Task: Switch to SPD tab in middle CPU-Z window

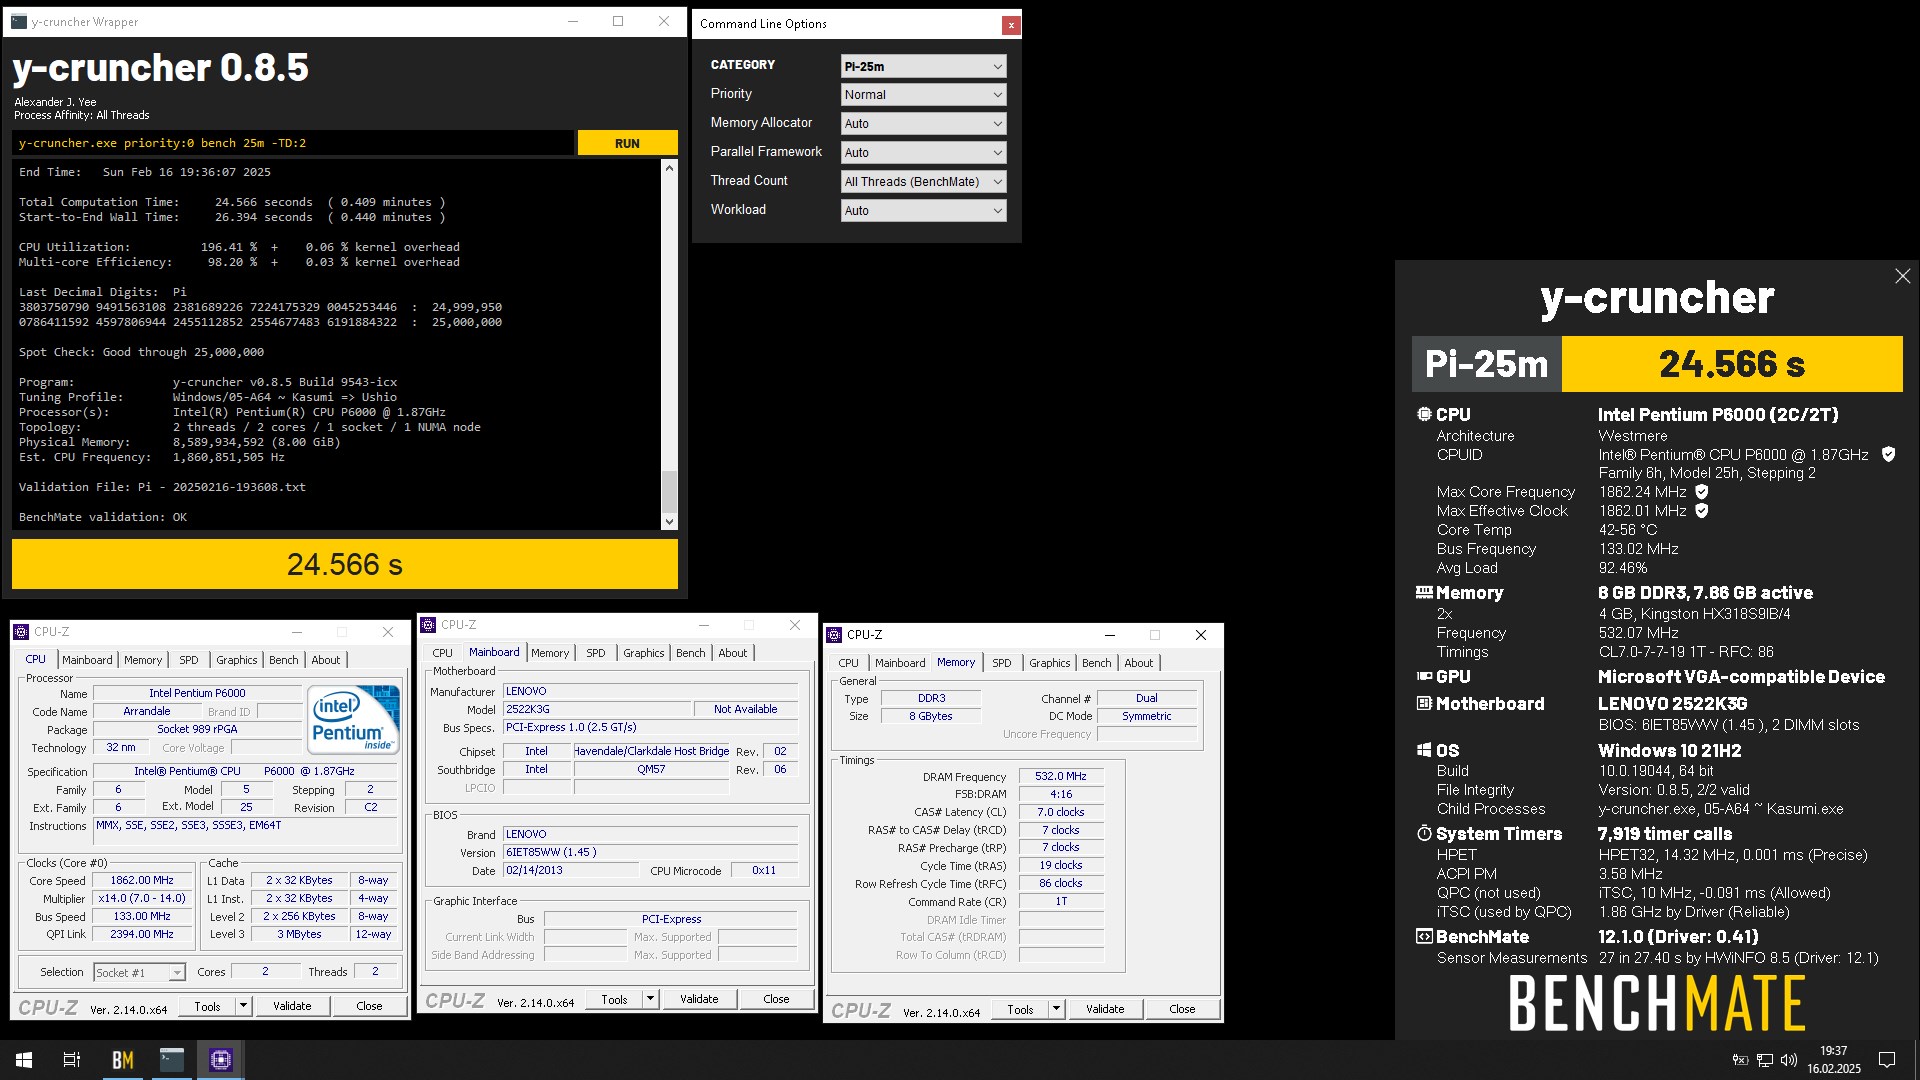Action: [596, 653]
